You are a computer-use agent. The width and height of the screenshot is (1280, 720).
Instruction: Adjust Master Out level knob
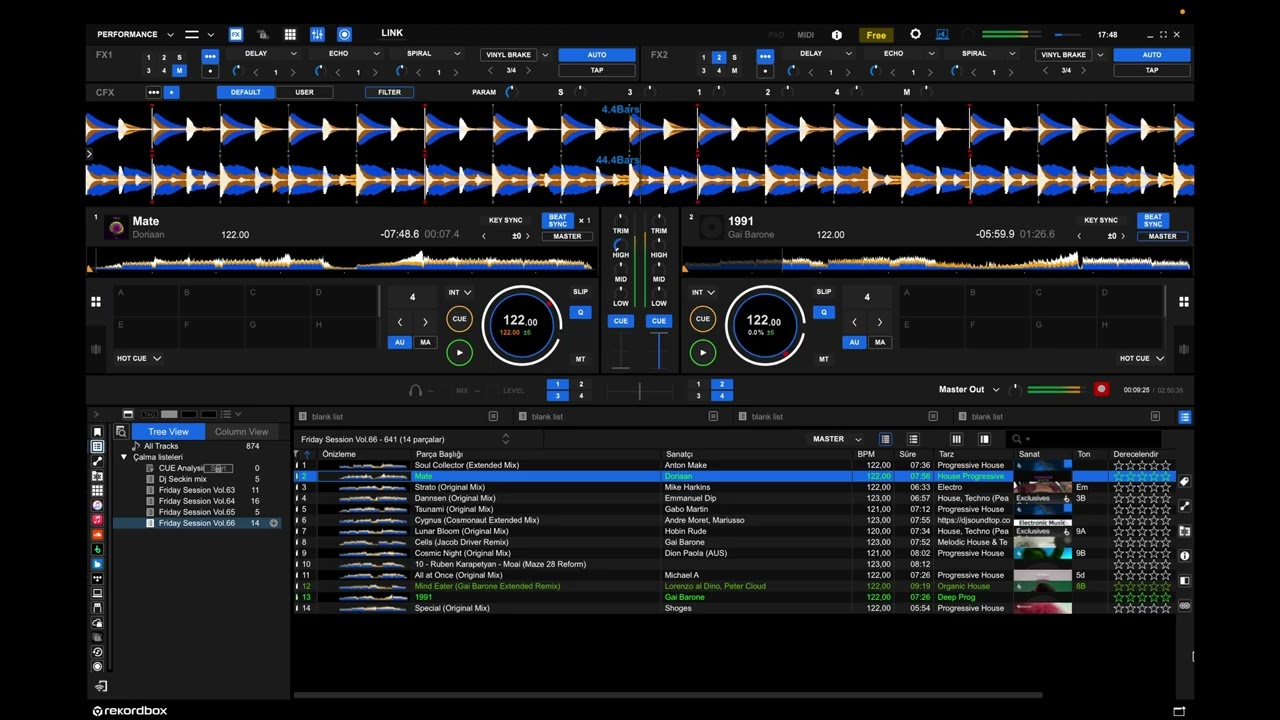(1013, 390)
